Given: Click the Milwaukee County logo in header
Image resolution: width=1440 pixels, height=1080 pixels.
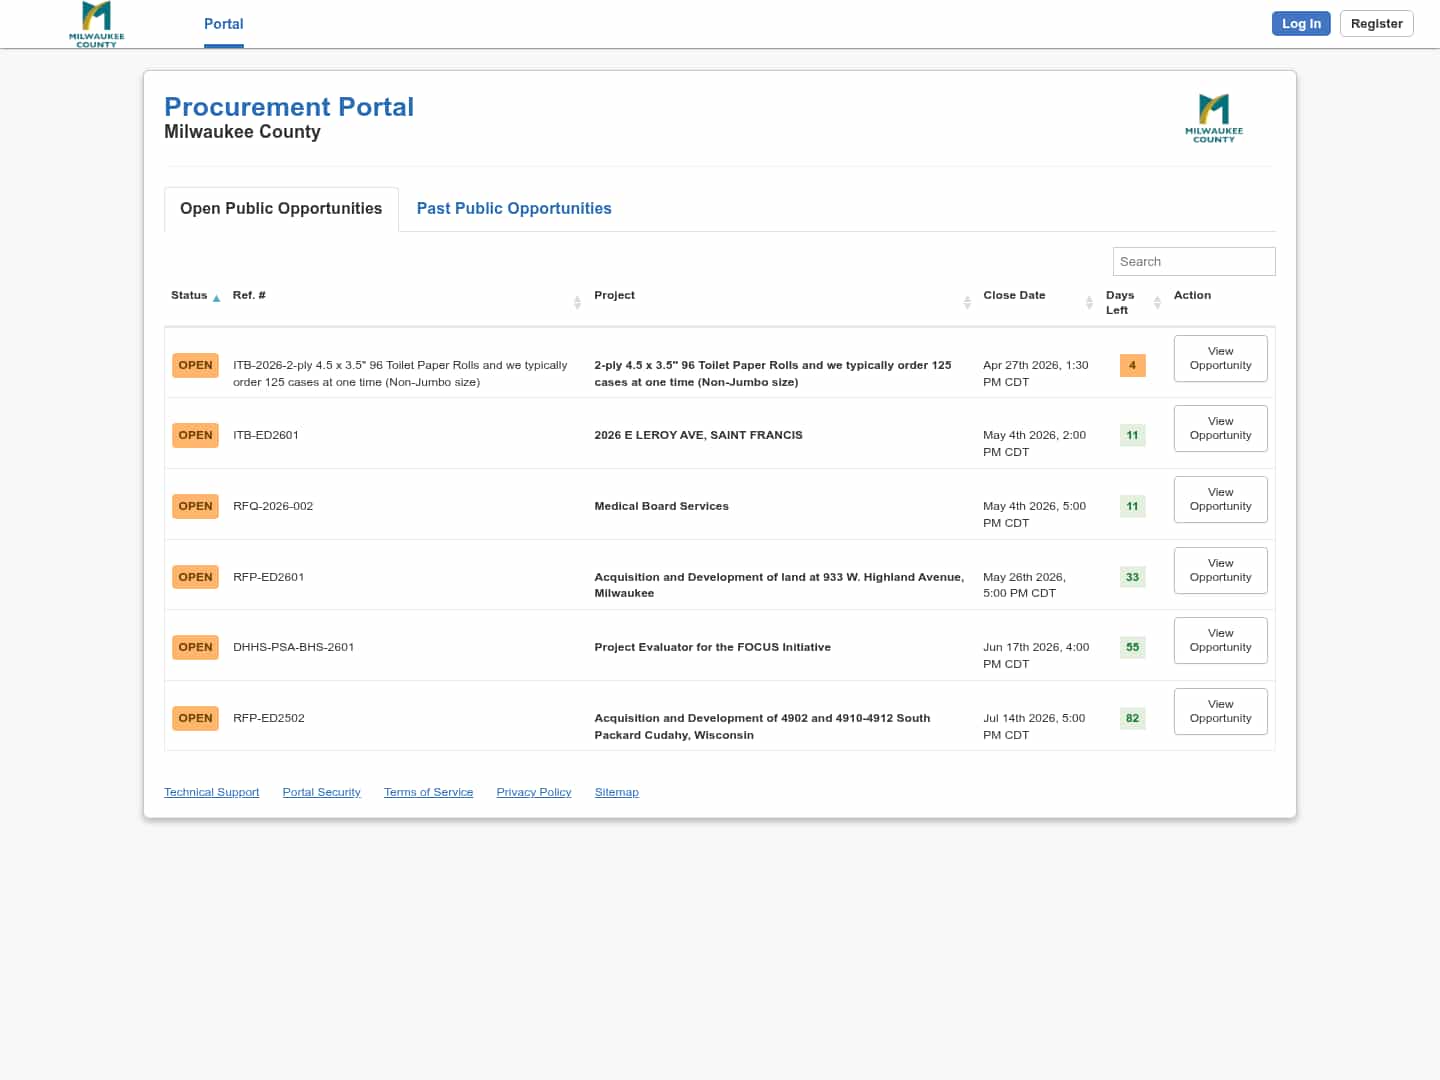Looking at the screenshot, I should [97, 24].
